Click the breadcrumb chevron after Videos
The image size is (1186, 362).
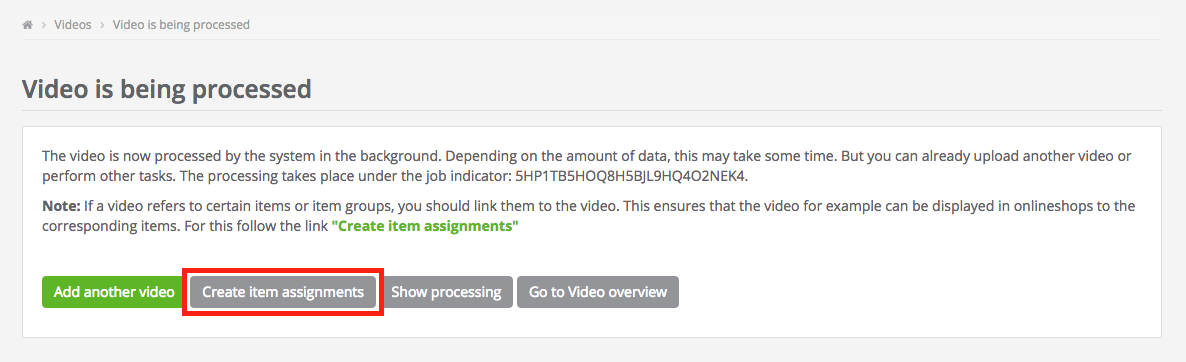point(102,25)
